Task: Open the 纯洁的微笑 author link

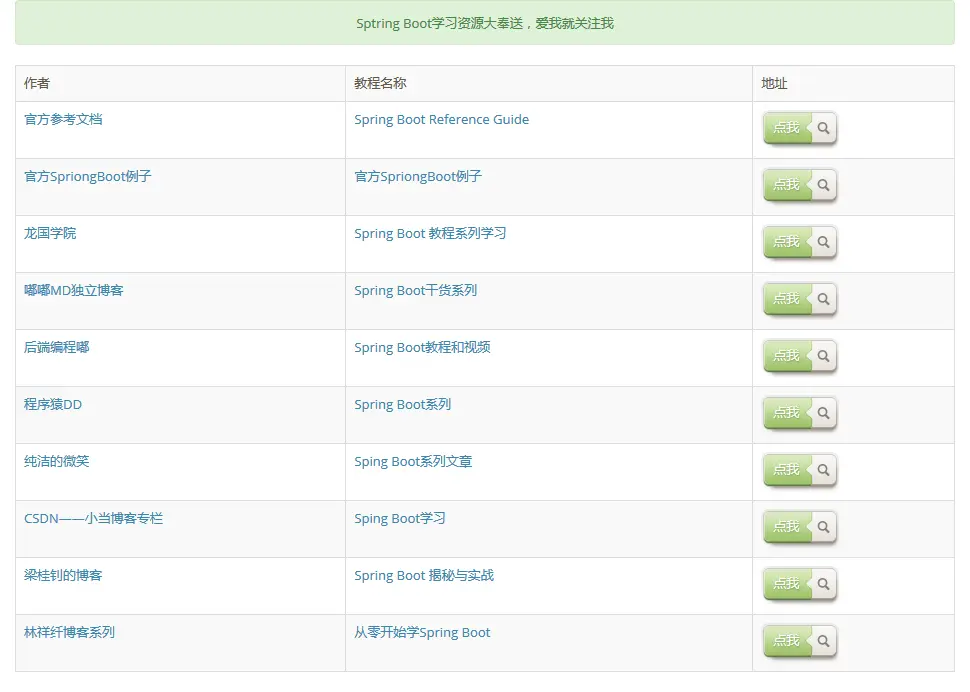Action: pos(56,461)
